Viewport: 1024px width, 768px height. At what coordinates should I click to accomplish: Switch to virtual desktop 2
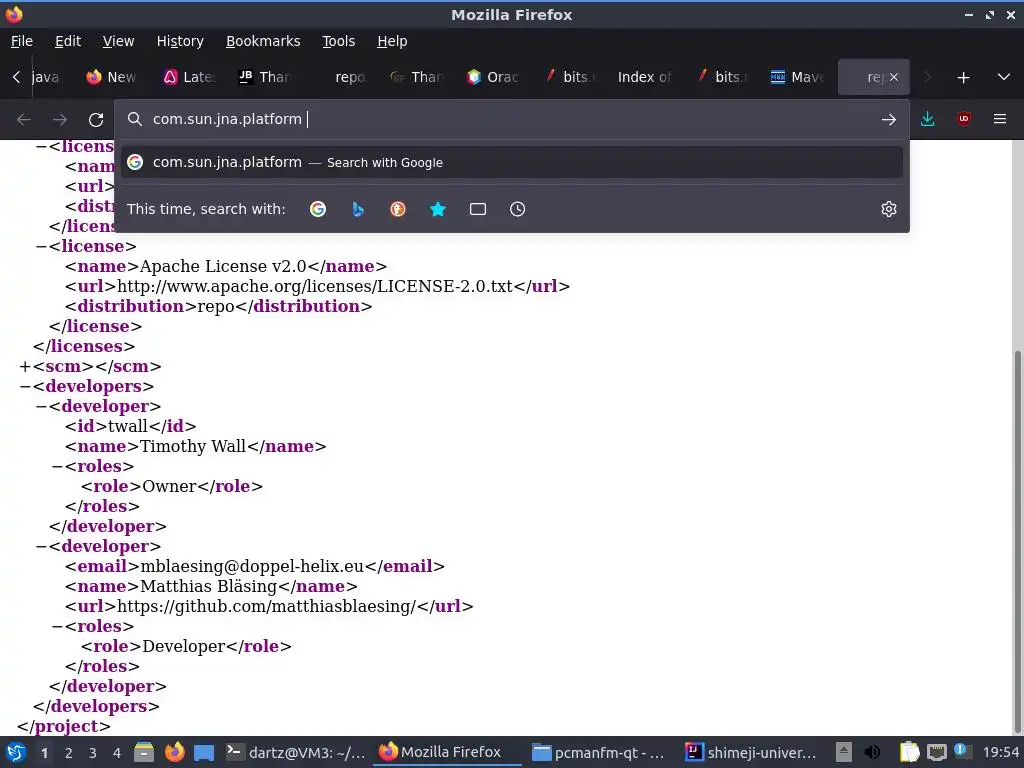pyautogui.click(x=68, y=753)
